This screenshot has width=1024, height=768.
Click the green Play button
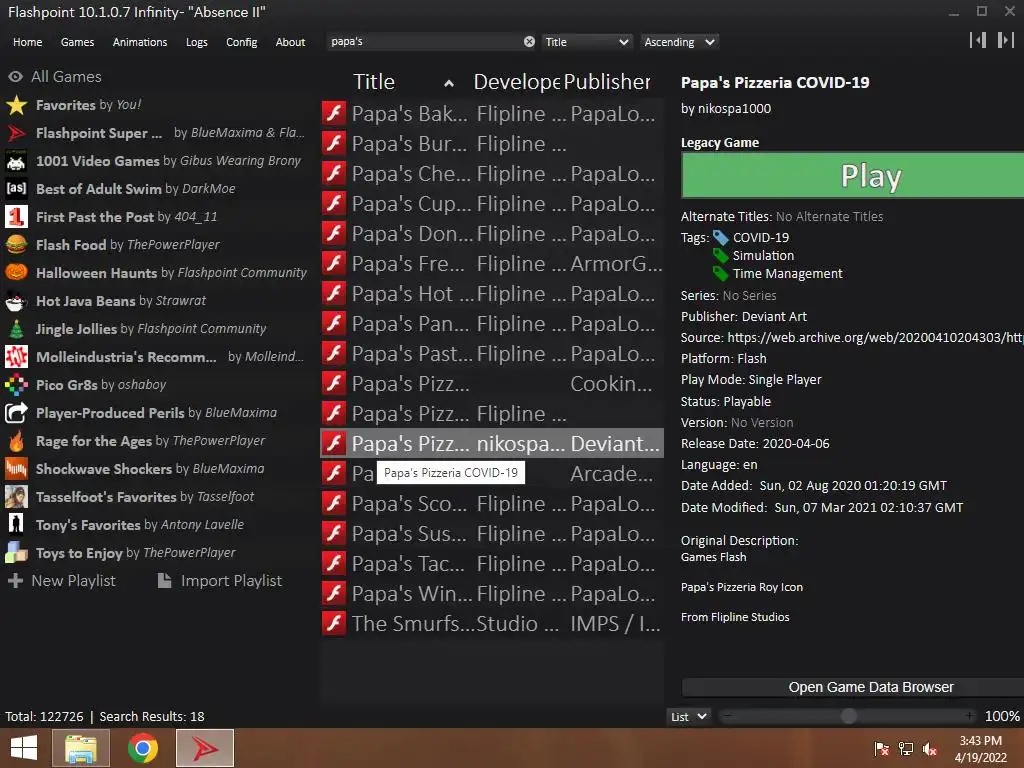click(x=852, y=175)
